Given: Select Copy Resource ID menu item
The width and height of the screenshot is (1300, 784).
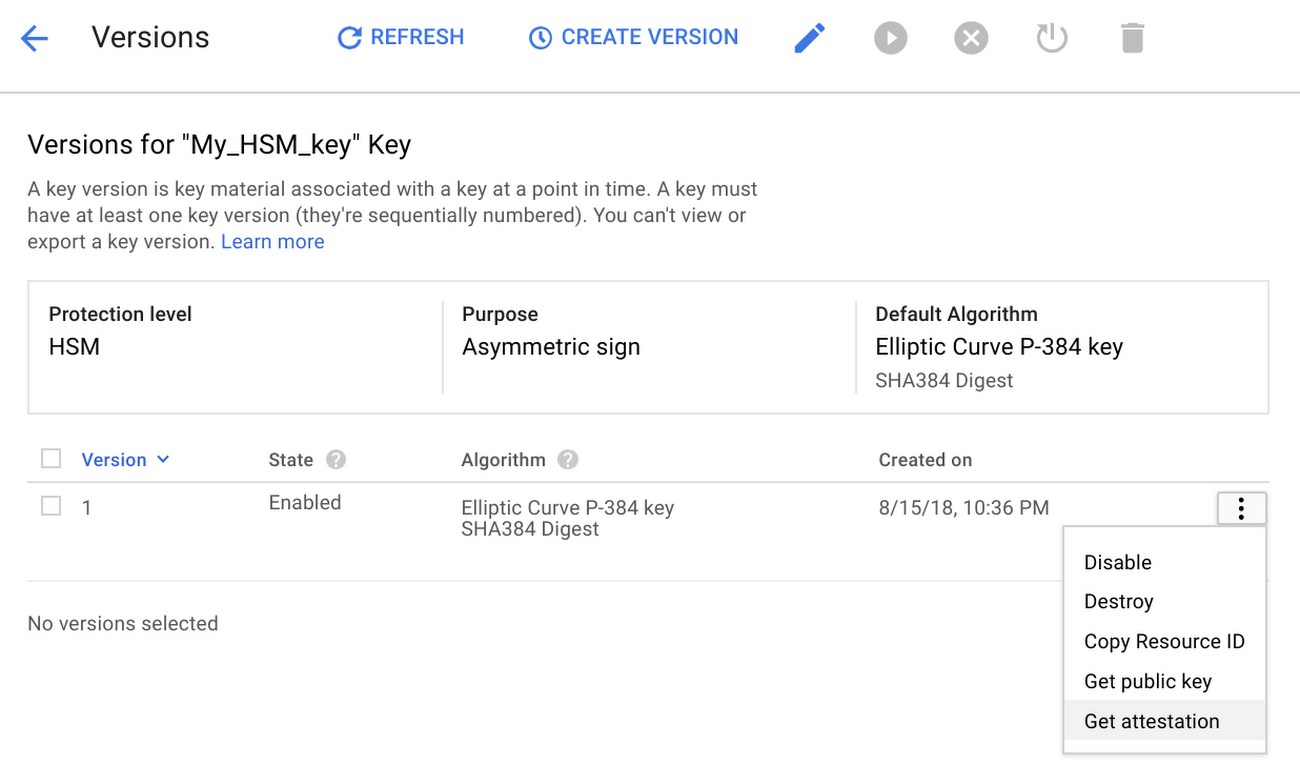Looking at the screenshot, I should tap(1164, 641).
